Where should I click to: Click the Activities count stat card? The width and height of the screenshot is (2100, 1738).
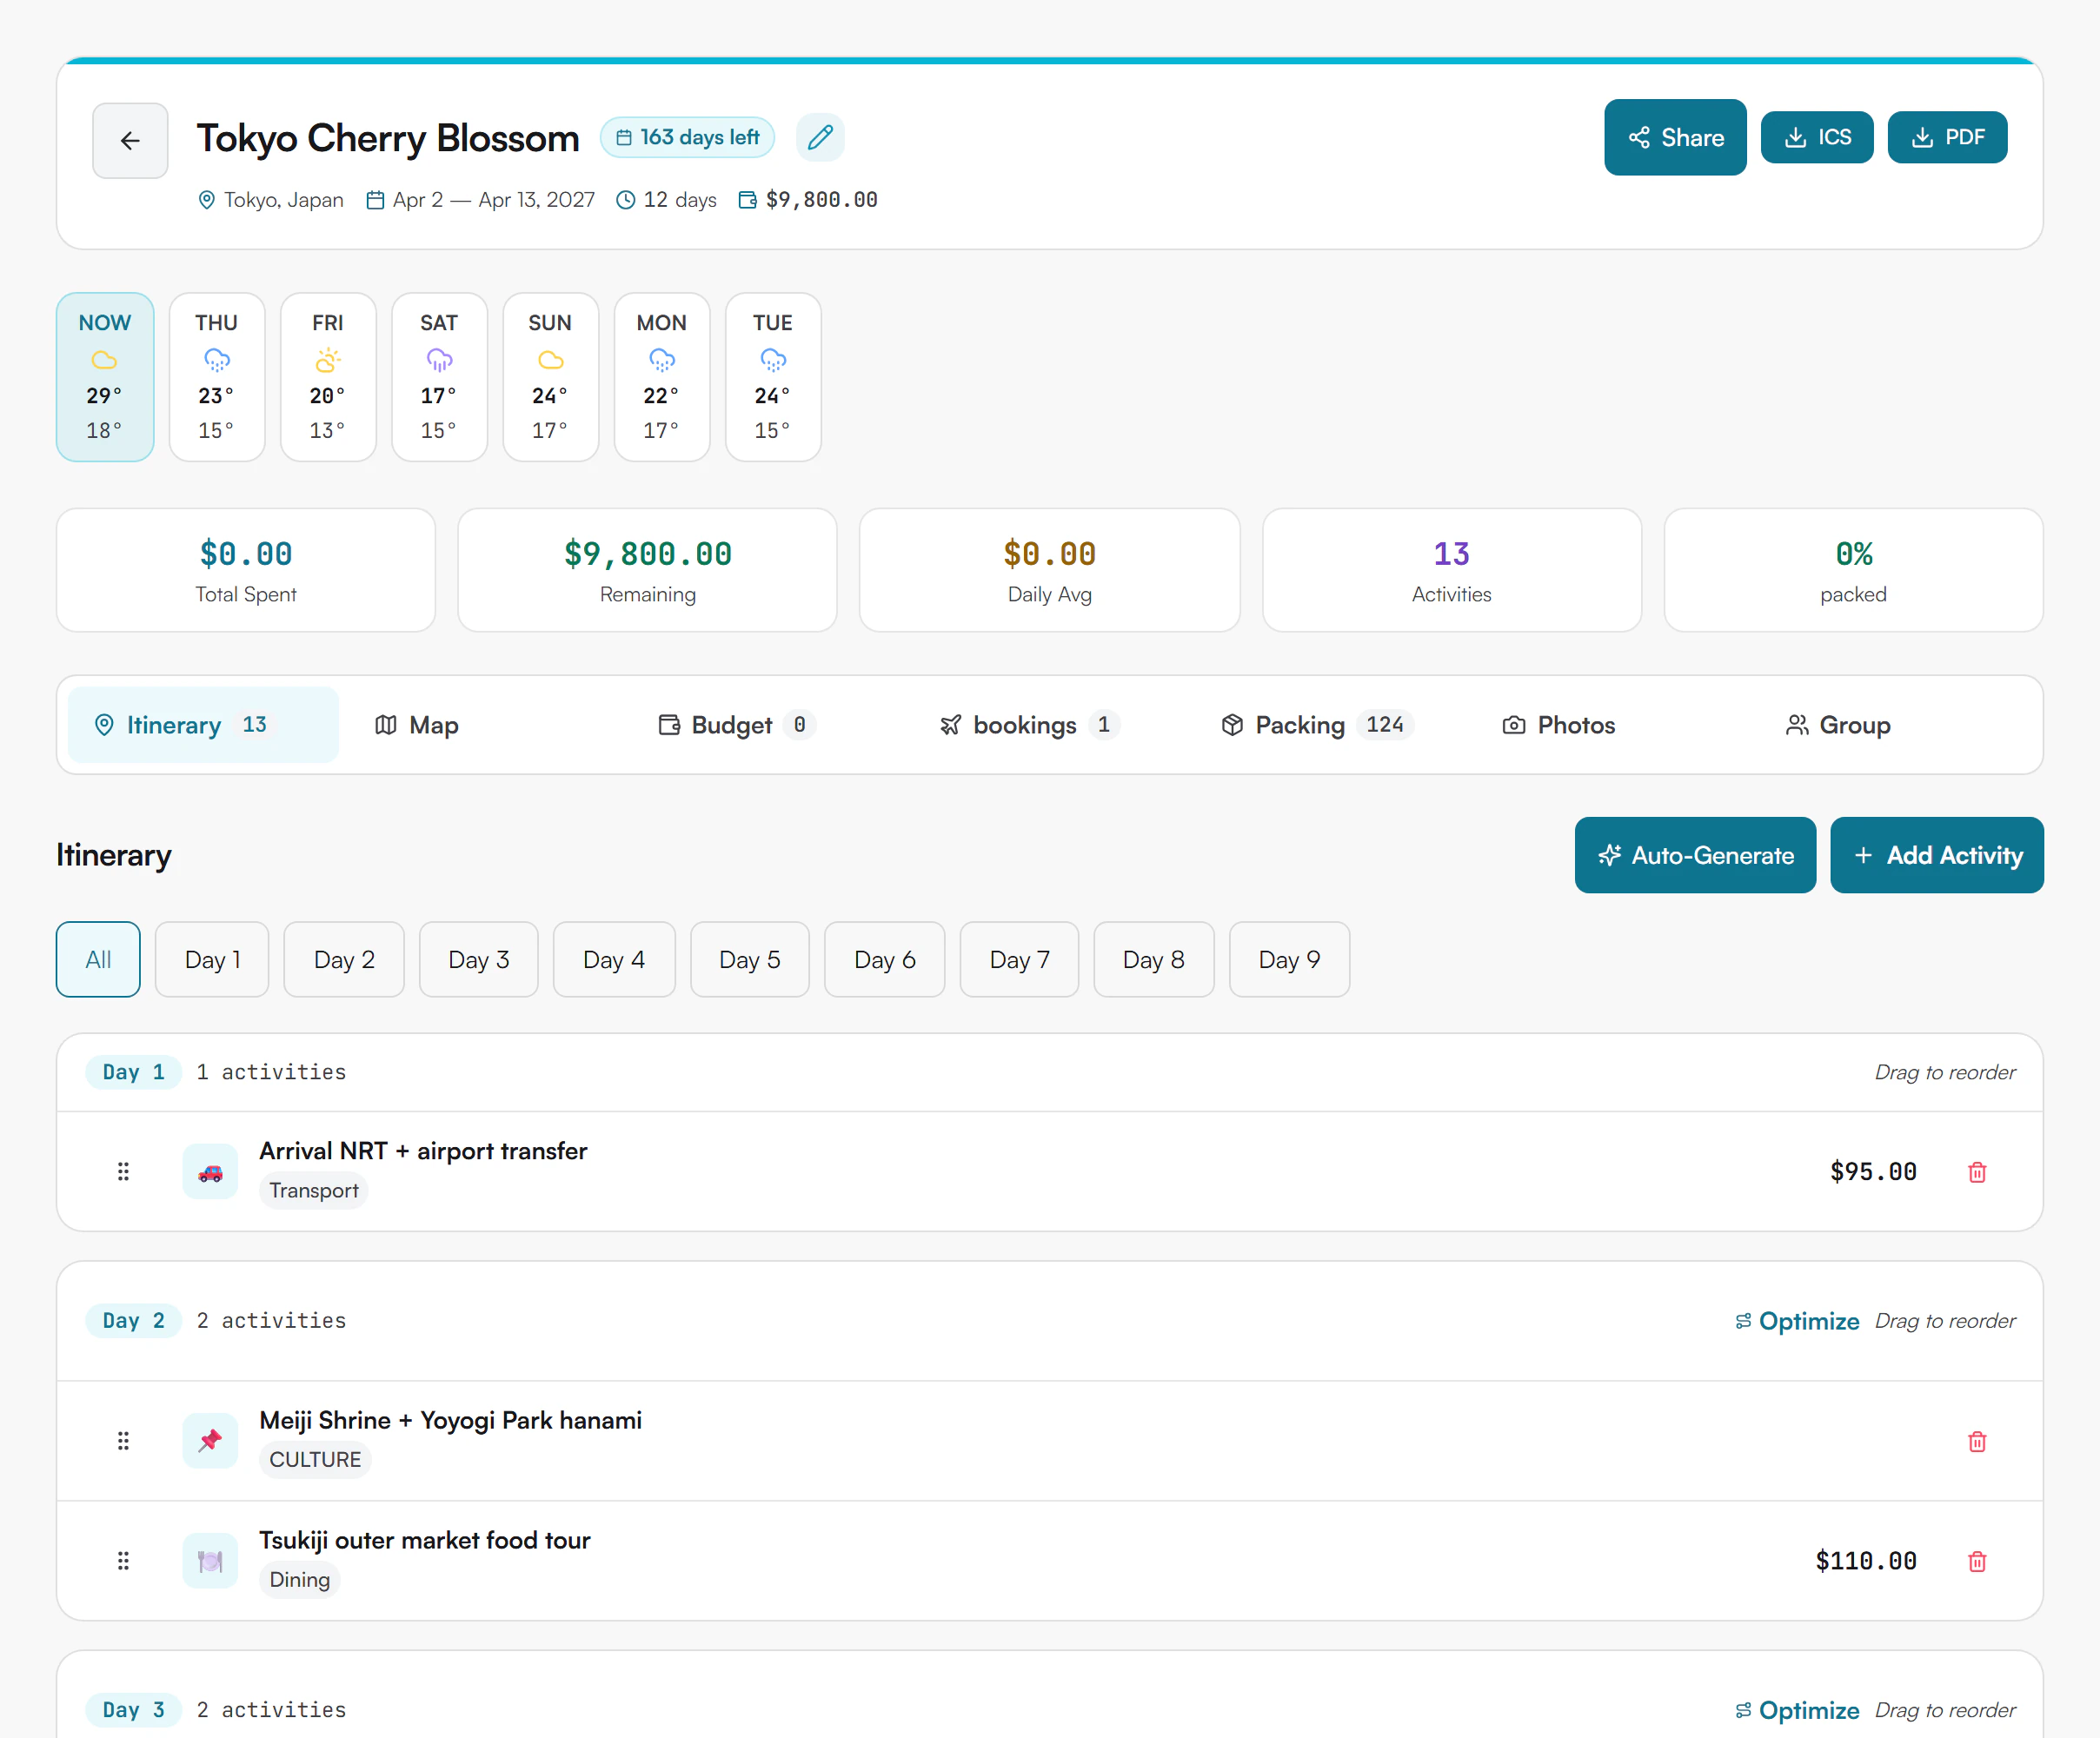[1452, 570]
